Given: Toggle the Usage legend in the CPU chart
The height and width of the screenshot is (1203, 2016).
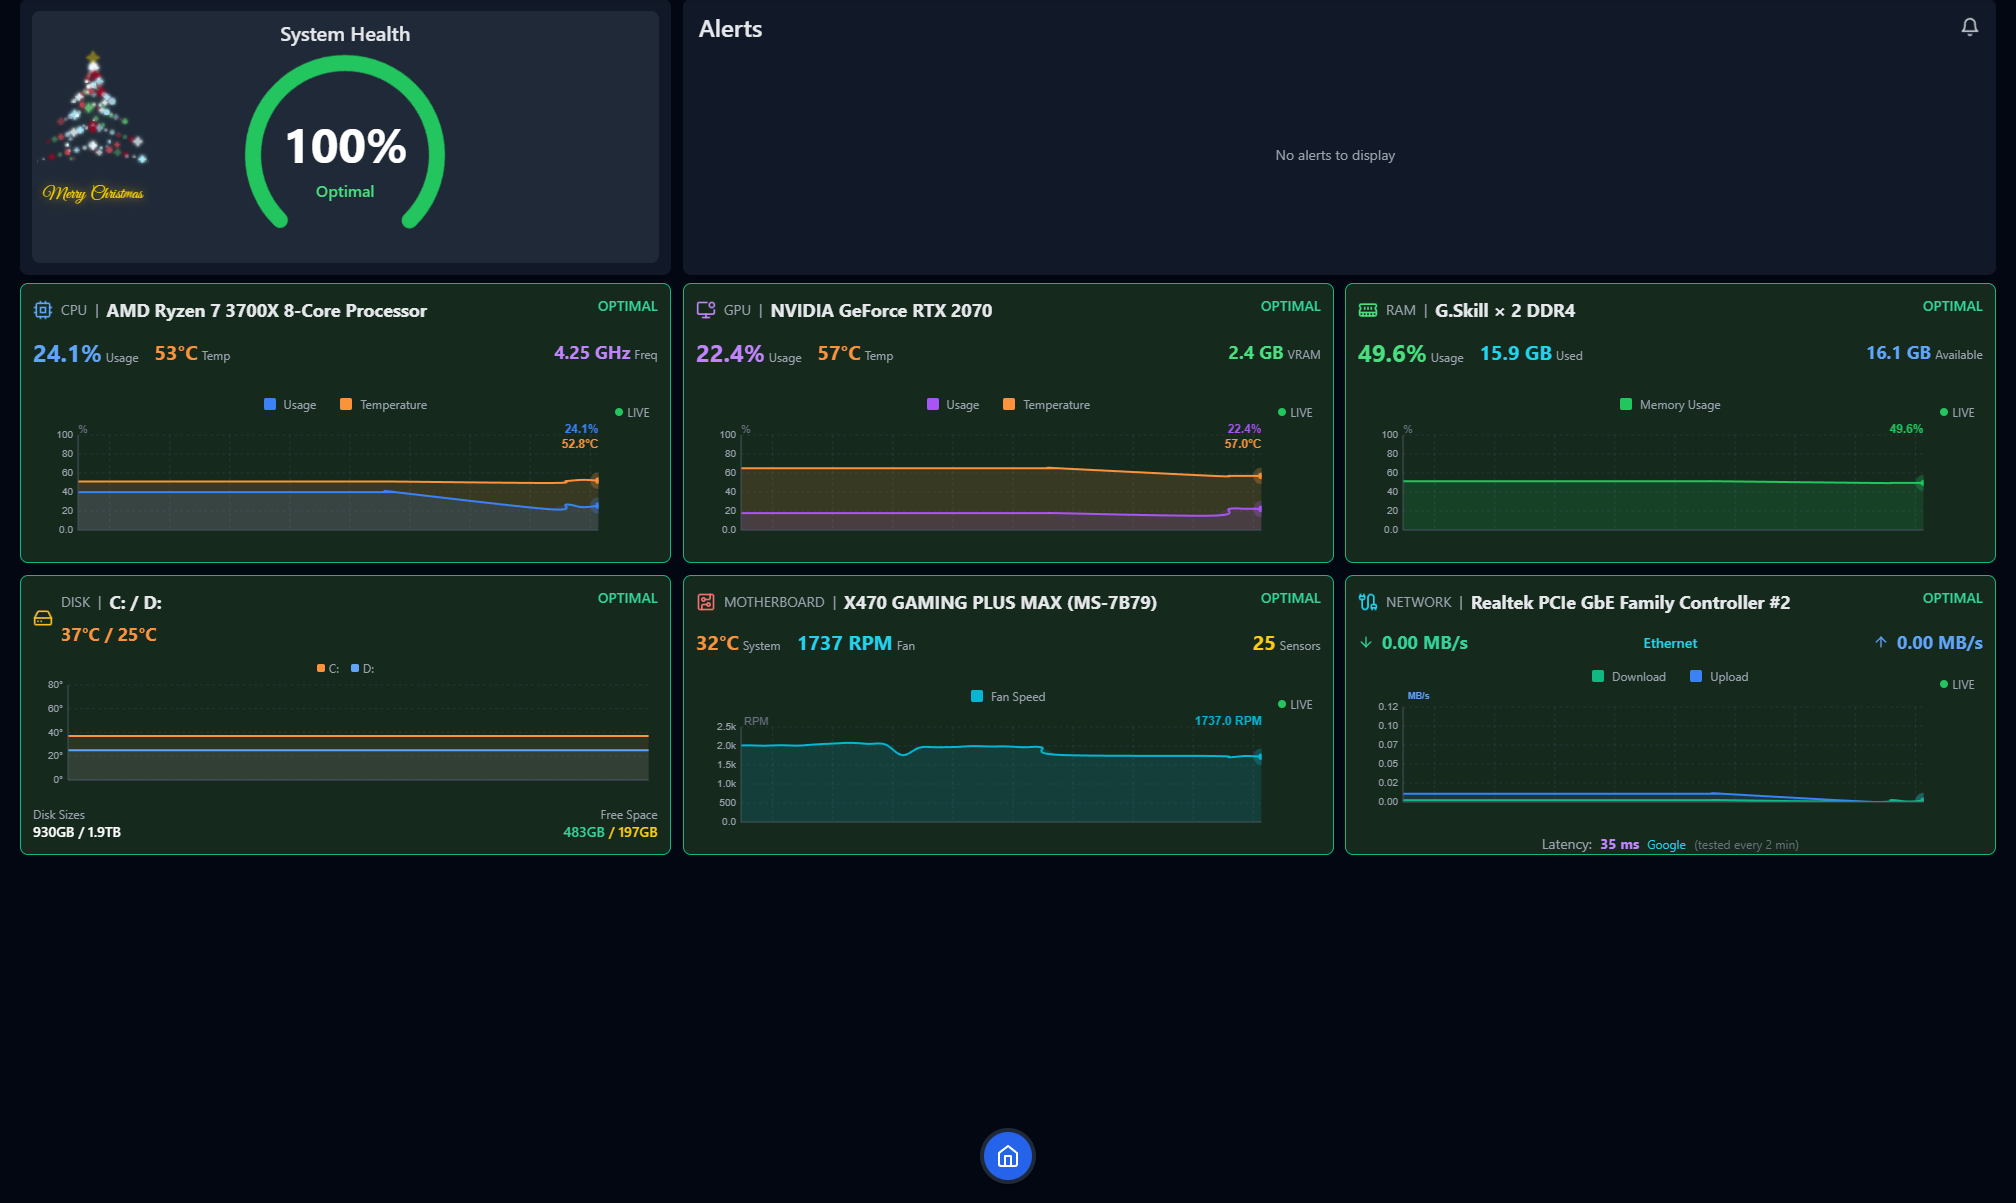Looking at the screenshot, I should (x=289, y=404).
